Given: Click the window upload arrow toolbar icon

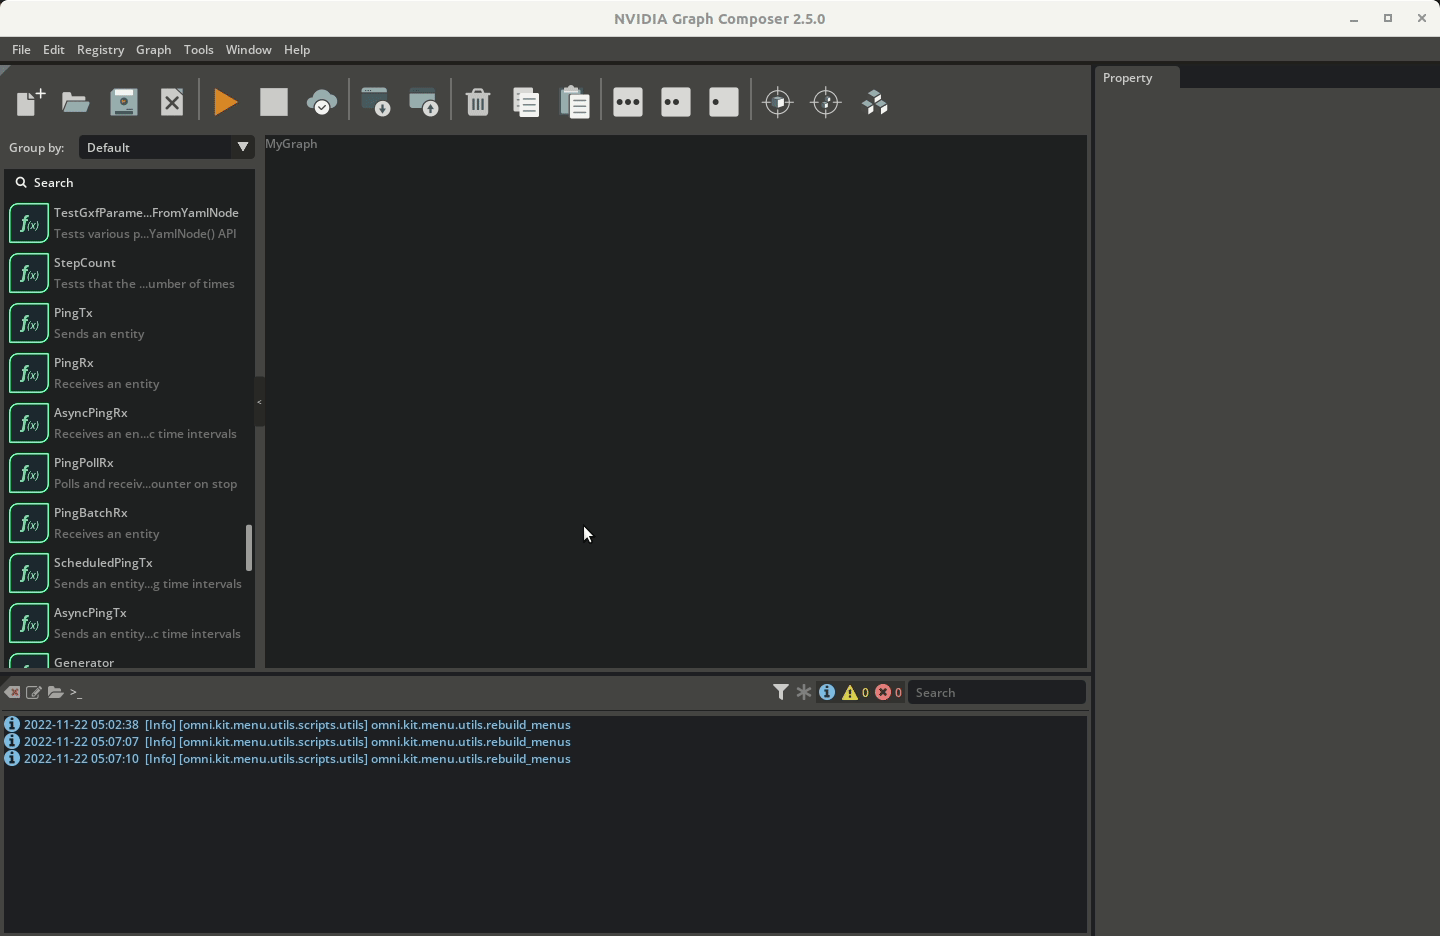Looking at the screenshot, I should [424, 102].
